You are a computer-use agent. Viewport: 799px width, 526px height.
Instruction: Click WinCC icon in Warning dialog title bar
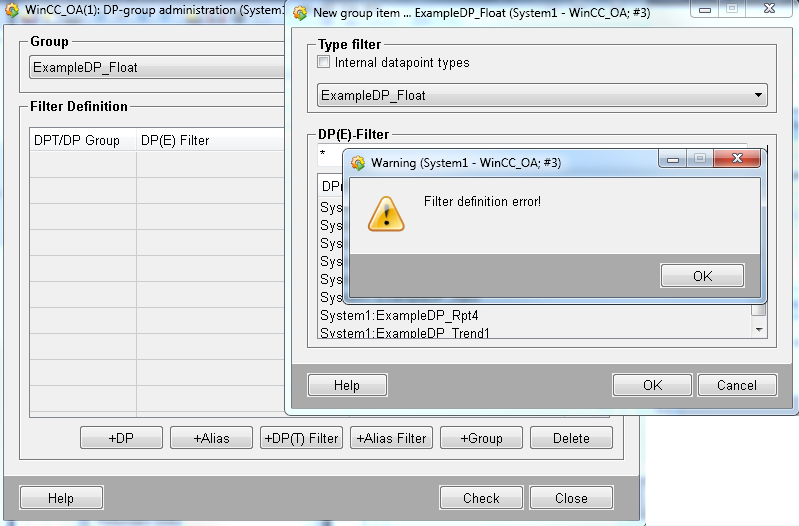358,162
